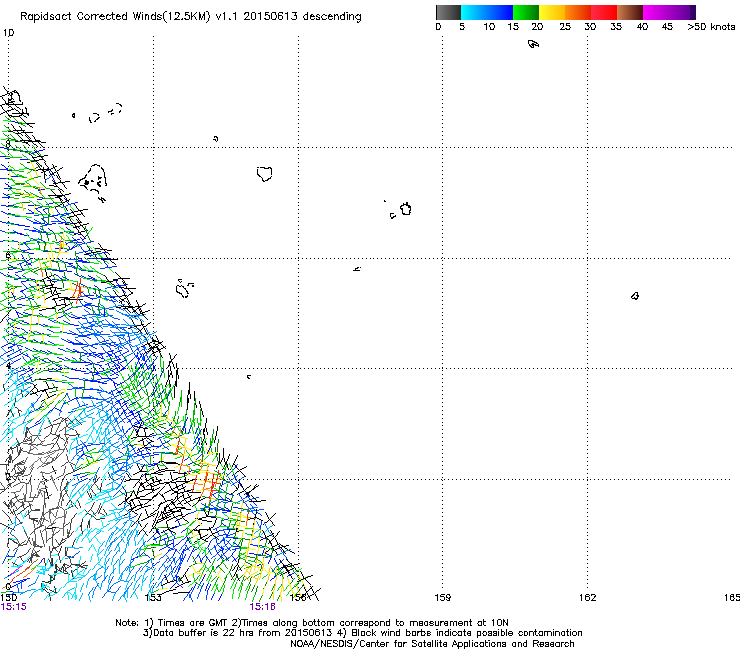Click the '>50 knots' legend label

pyautogui.click(x=711, y=27)
